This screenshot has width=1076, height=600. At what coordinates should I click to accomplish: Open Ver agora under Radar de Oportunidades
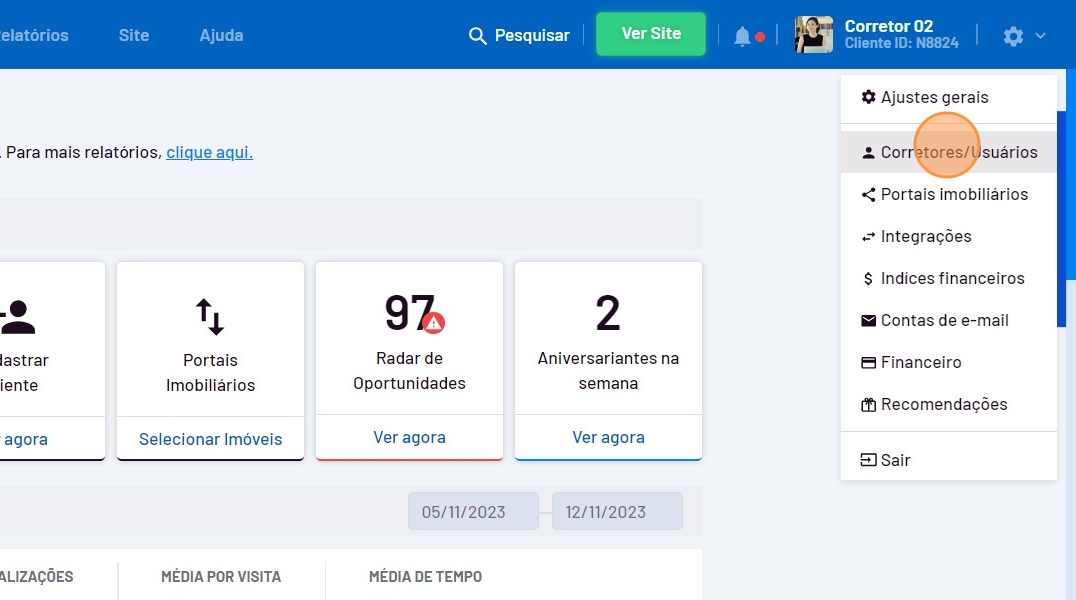[x=409, y=438]
